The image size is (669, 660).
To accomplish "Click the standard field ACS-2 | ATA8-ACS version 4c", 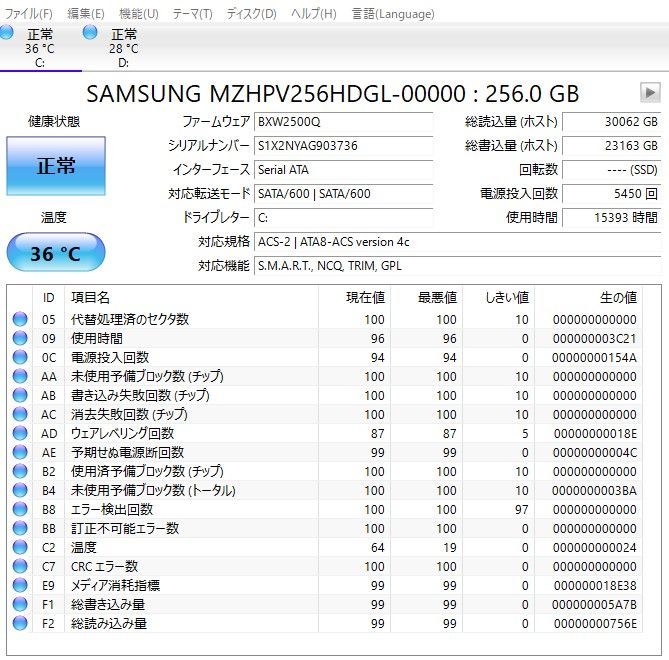I will coord(457,242).
